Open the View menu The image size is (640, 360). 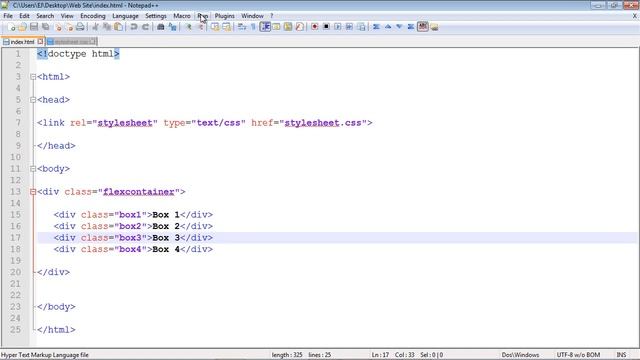point(67,16)
